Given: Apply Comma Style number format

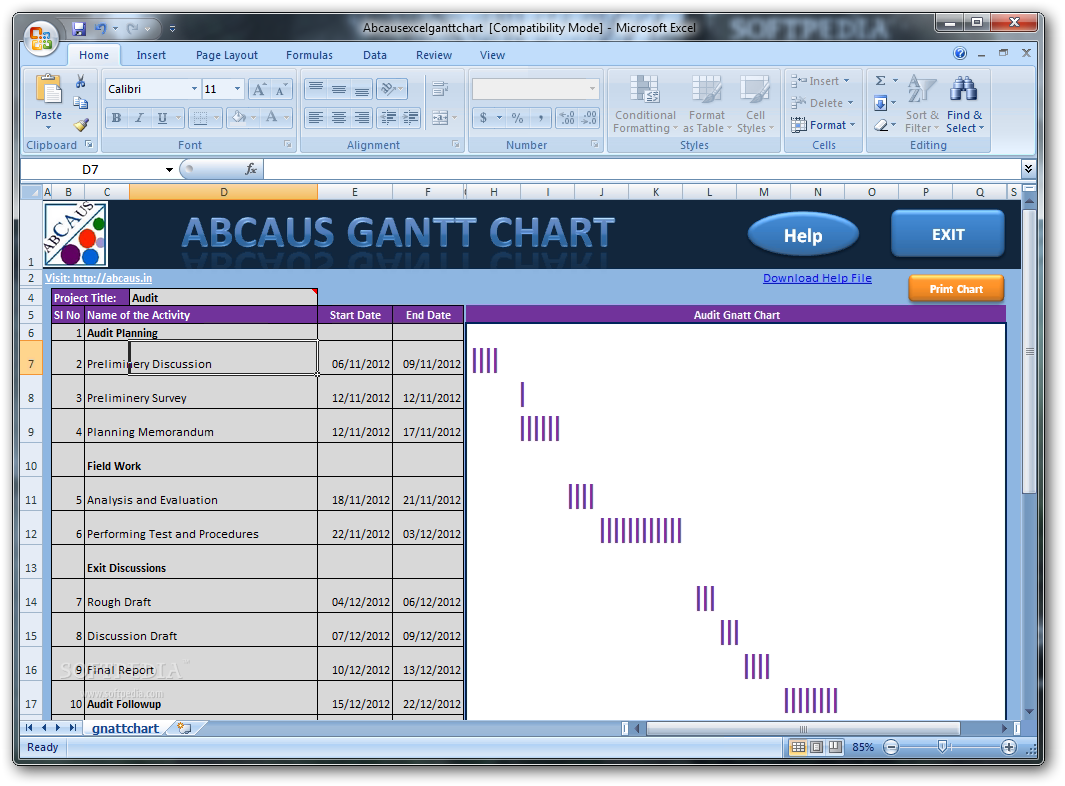Looking at the screenshot, I should coord(541,118).
